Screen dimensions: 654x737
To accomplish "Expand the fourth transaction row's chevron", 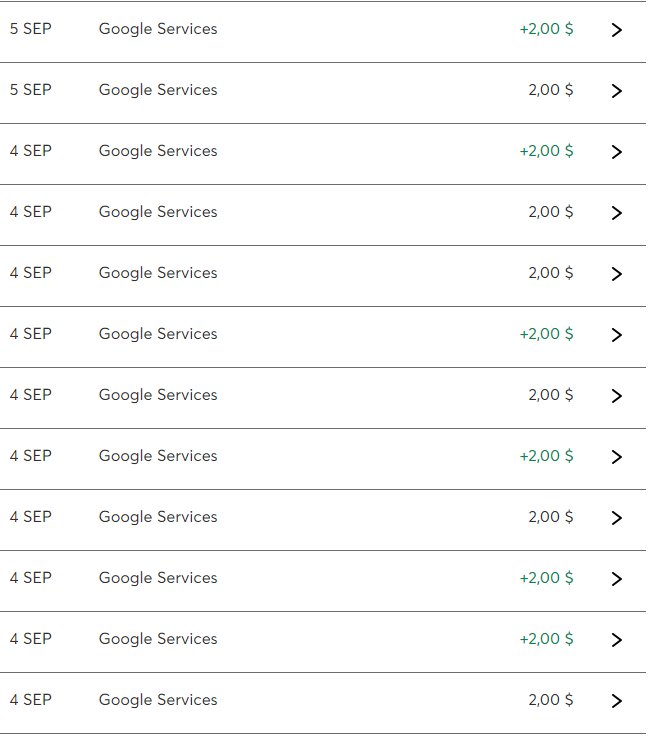I will (x=616, y=213).
